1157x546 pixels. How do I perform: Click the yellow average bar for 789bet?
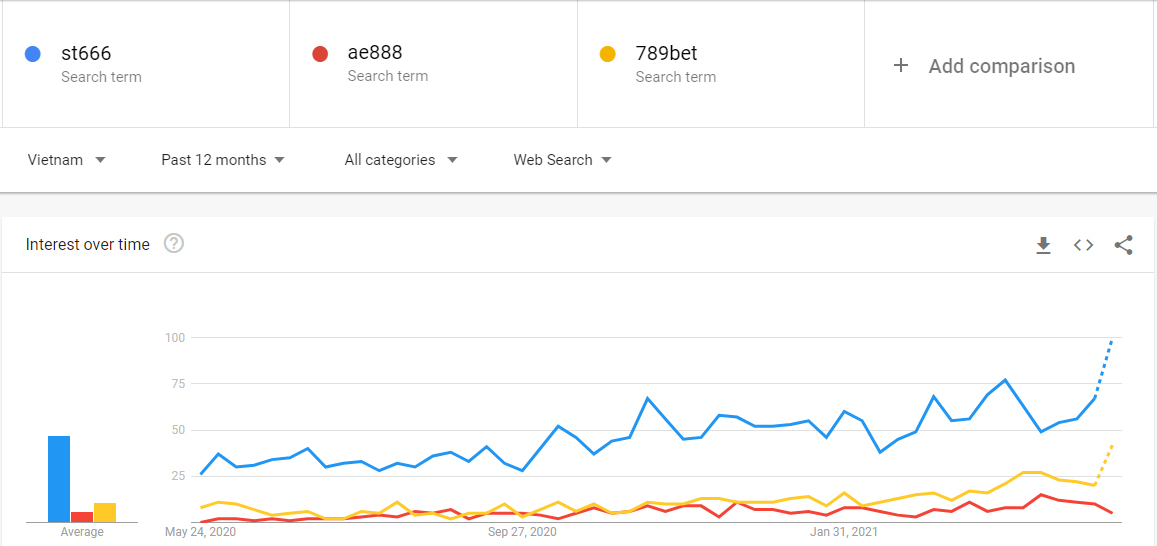click(105, 512)
